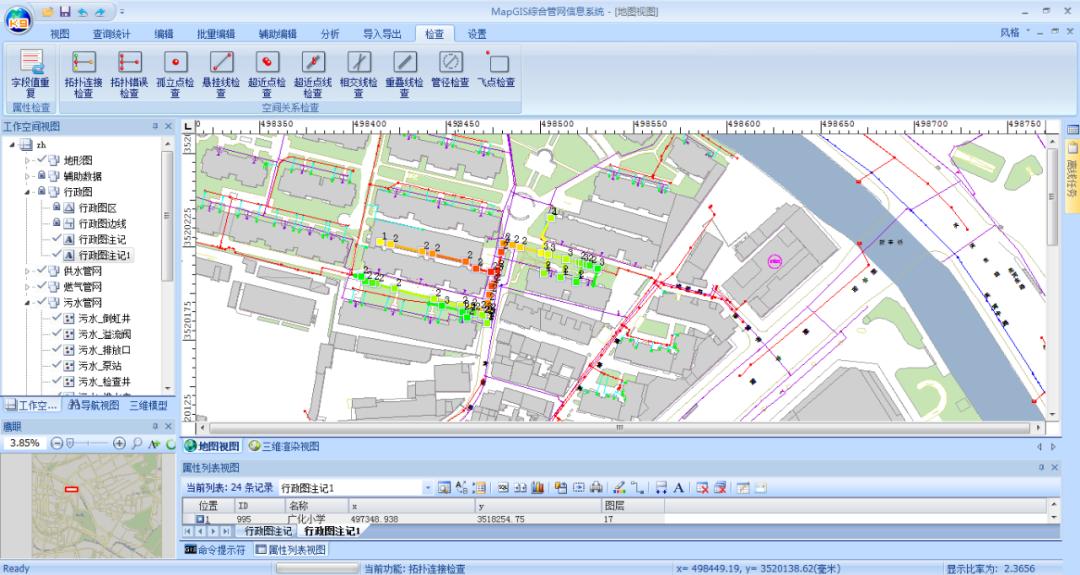The width and height of the screenshot is (1080, 575).
Task: Toggle visibility check of 污水_泵站 layer
Action: [57, 366]
